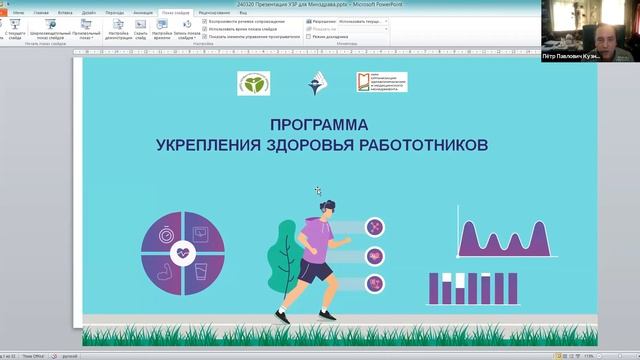Image resolution: width=640 pixels, height=360 pixels.
Task: Click the zoom out minus button
Action: 599,356
